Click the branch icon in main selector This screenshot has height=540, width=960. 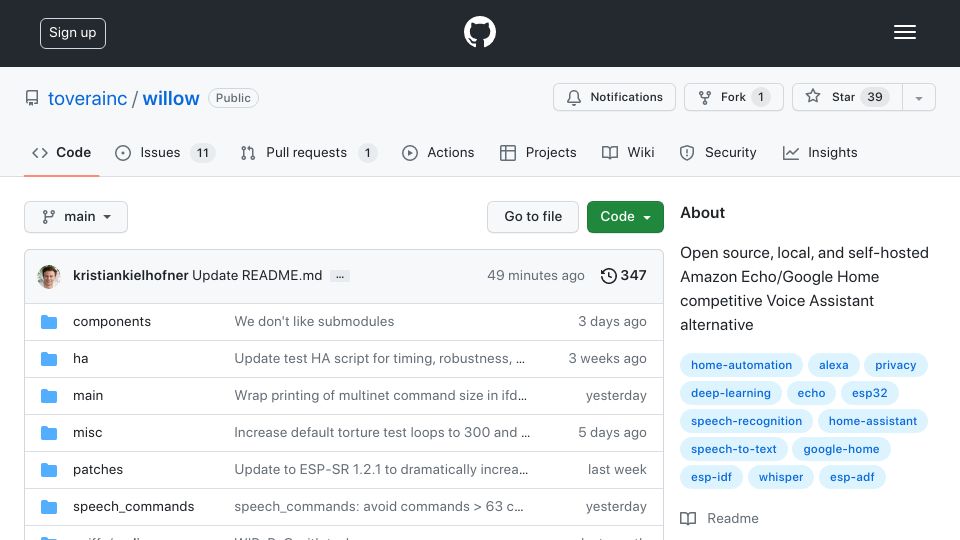pyautogui.click(x=48, y=217)
